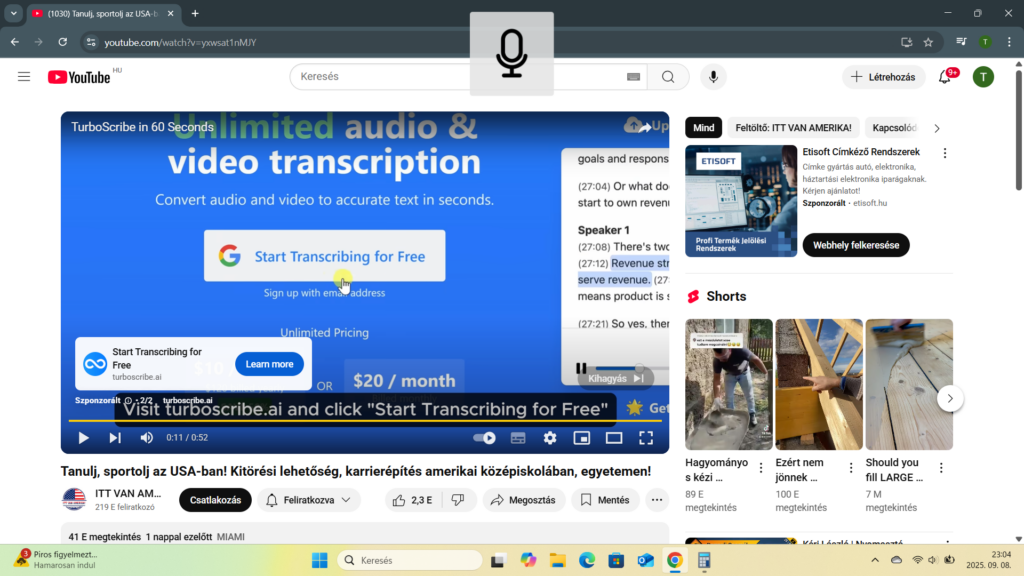
Task: Show hidden system tray icons
Action: click(875, 560)
